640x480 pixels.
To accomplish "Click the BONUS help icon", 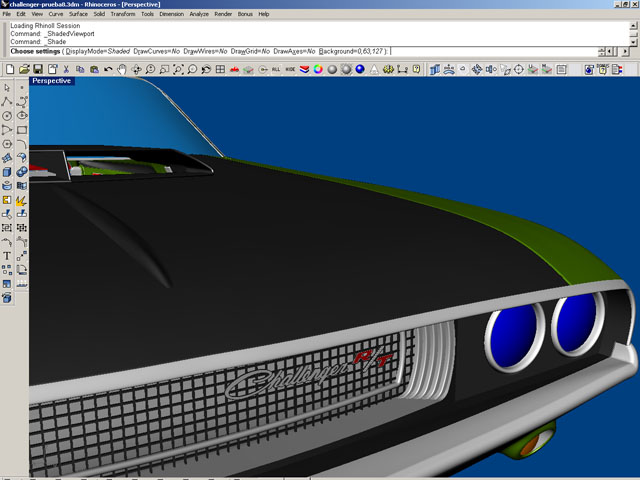I will pos(602,69).
